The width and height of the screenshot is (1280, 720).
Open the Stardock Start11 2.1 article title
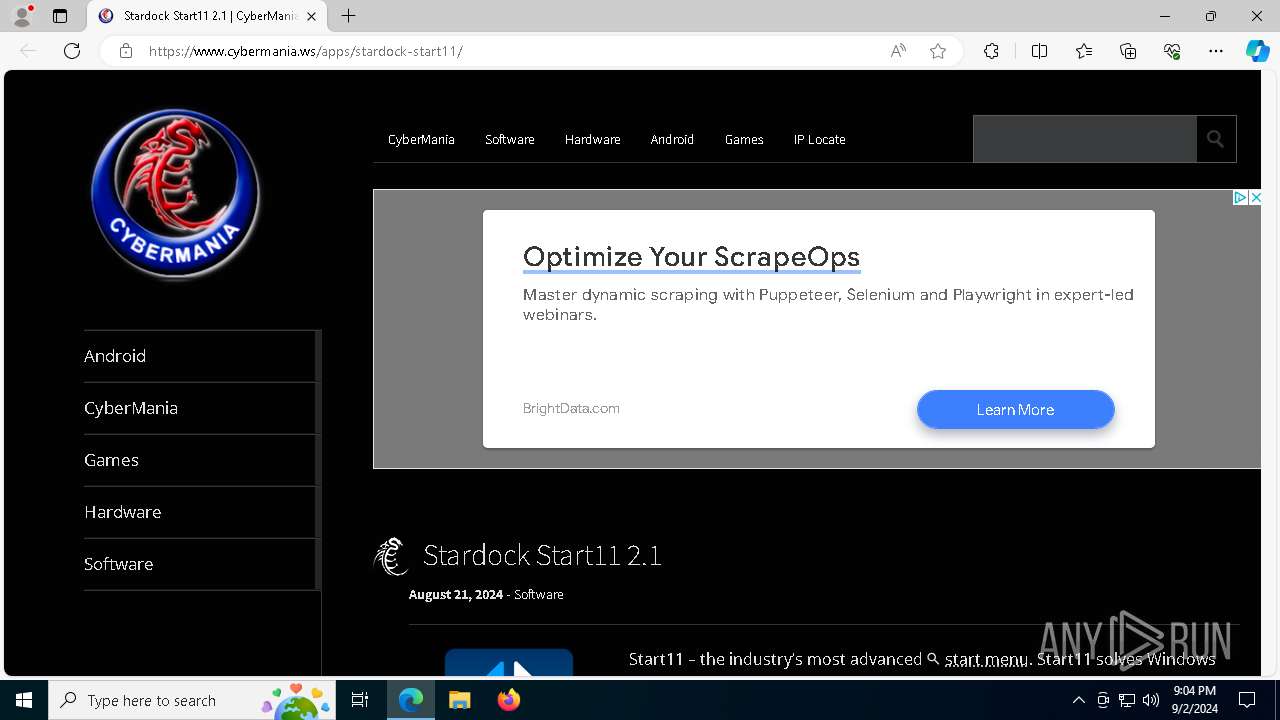click(542, 556)
